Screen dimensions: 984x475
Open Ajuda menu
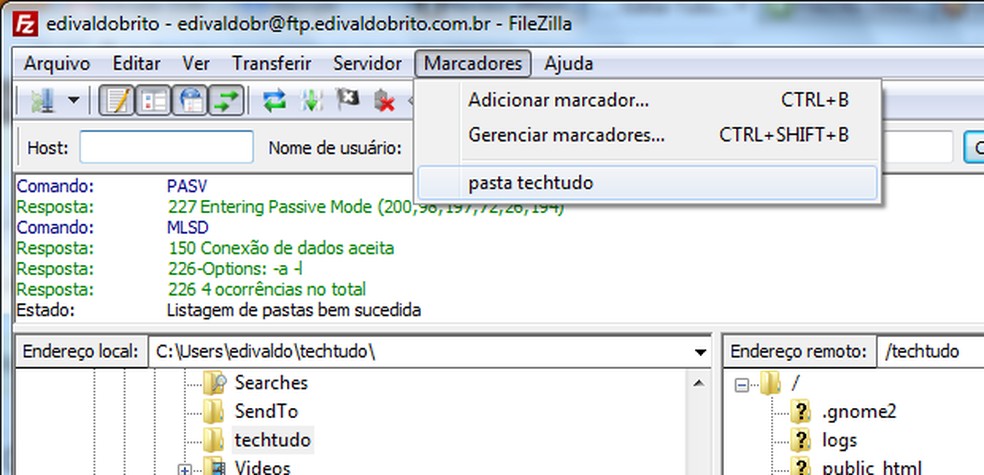[569, 63]
